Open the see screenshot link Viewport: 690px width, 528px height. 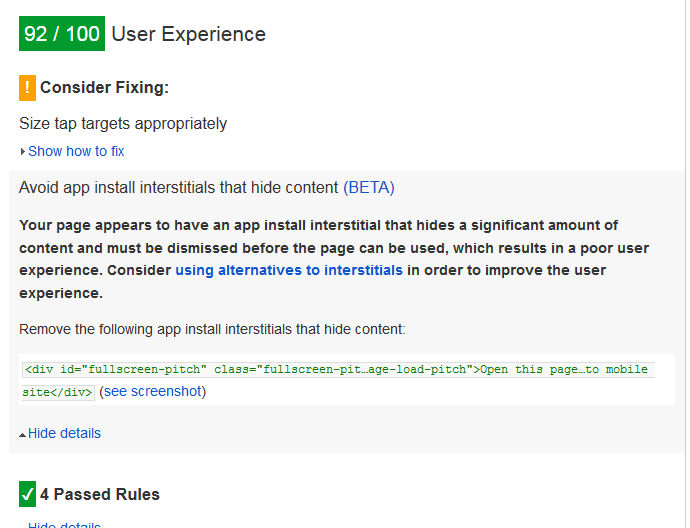(x=152, y=391)
